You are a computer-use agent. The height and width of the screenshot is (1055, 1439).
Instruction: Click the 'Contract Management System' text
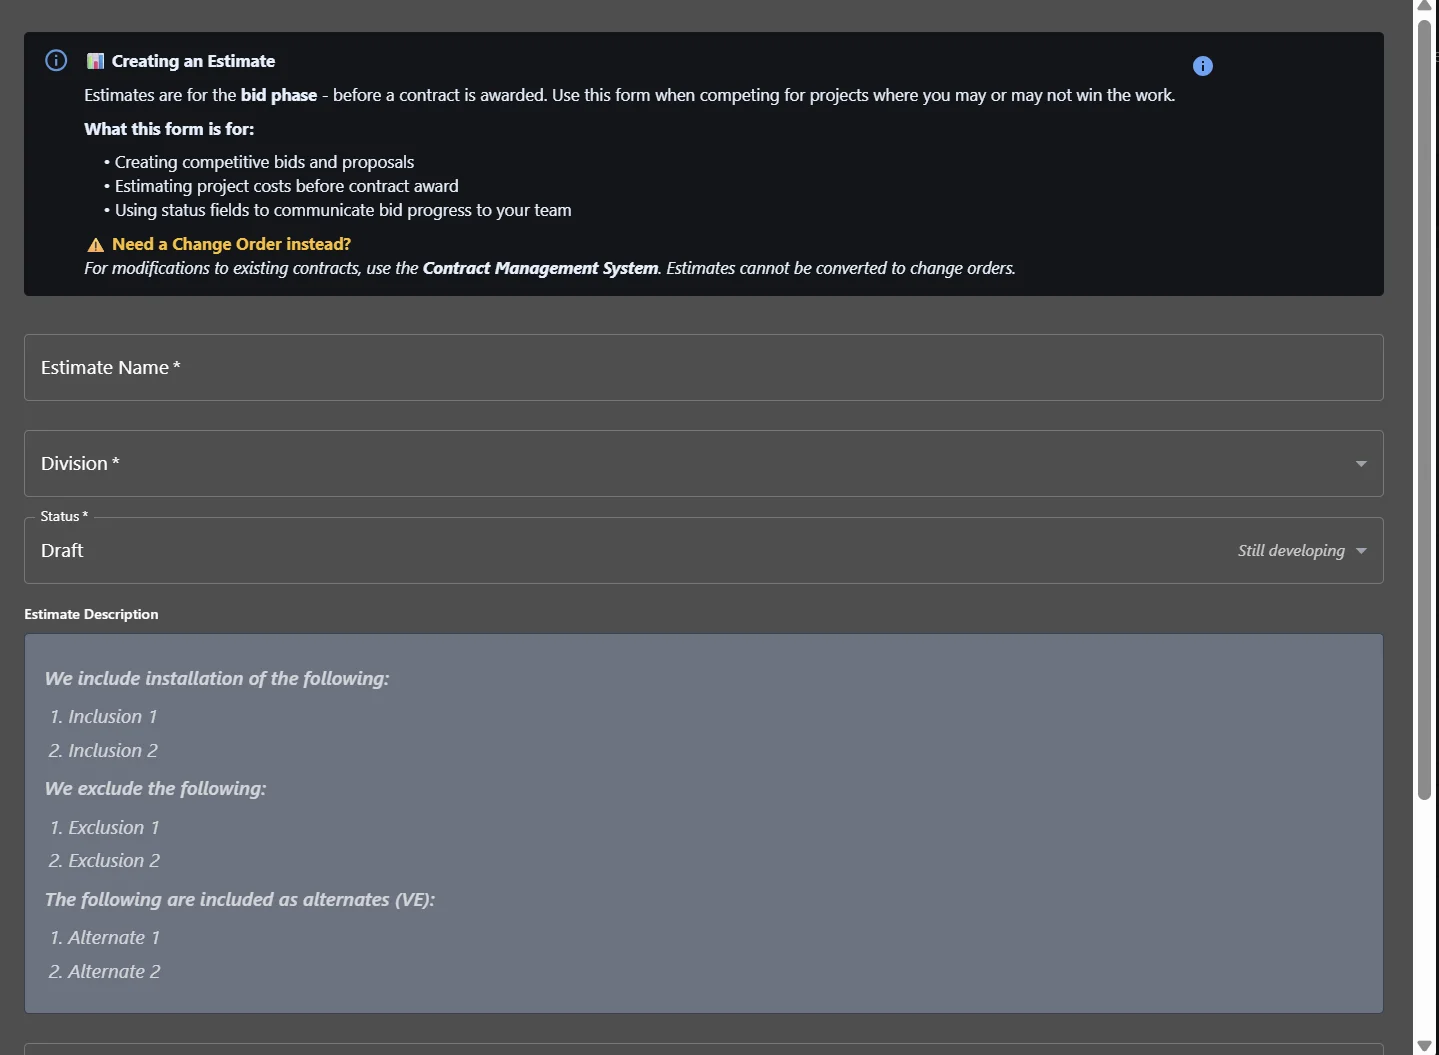[x=540, y=268]
